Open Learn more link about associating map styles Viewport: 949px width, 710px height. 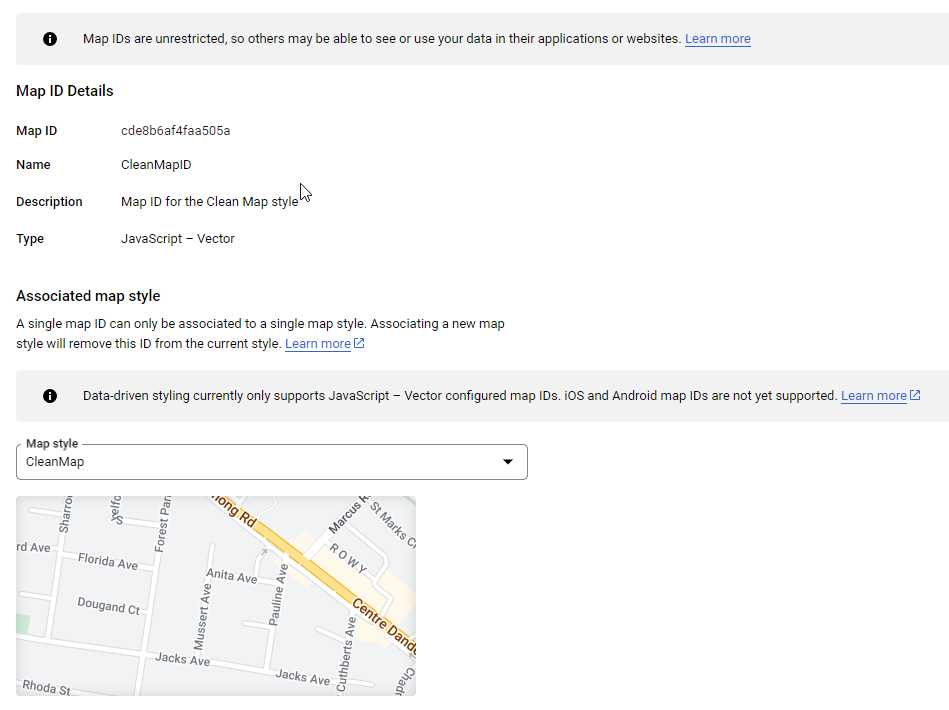(x=317, y=344)
